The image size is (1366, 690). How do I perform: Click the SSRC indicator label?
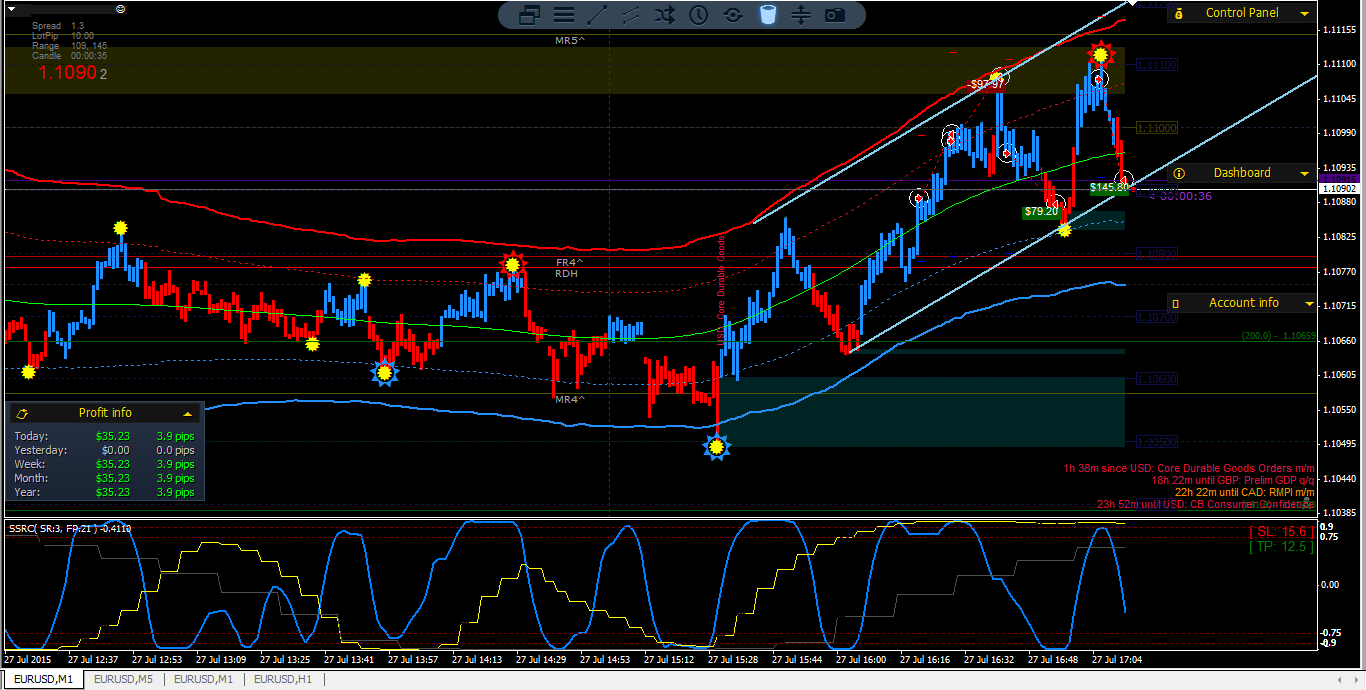tap(69, 528)
